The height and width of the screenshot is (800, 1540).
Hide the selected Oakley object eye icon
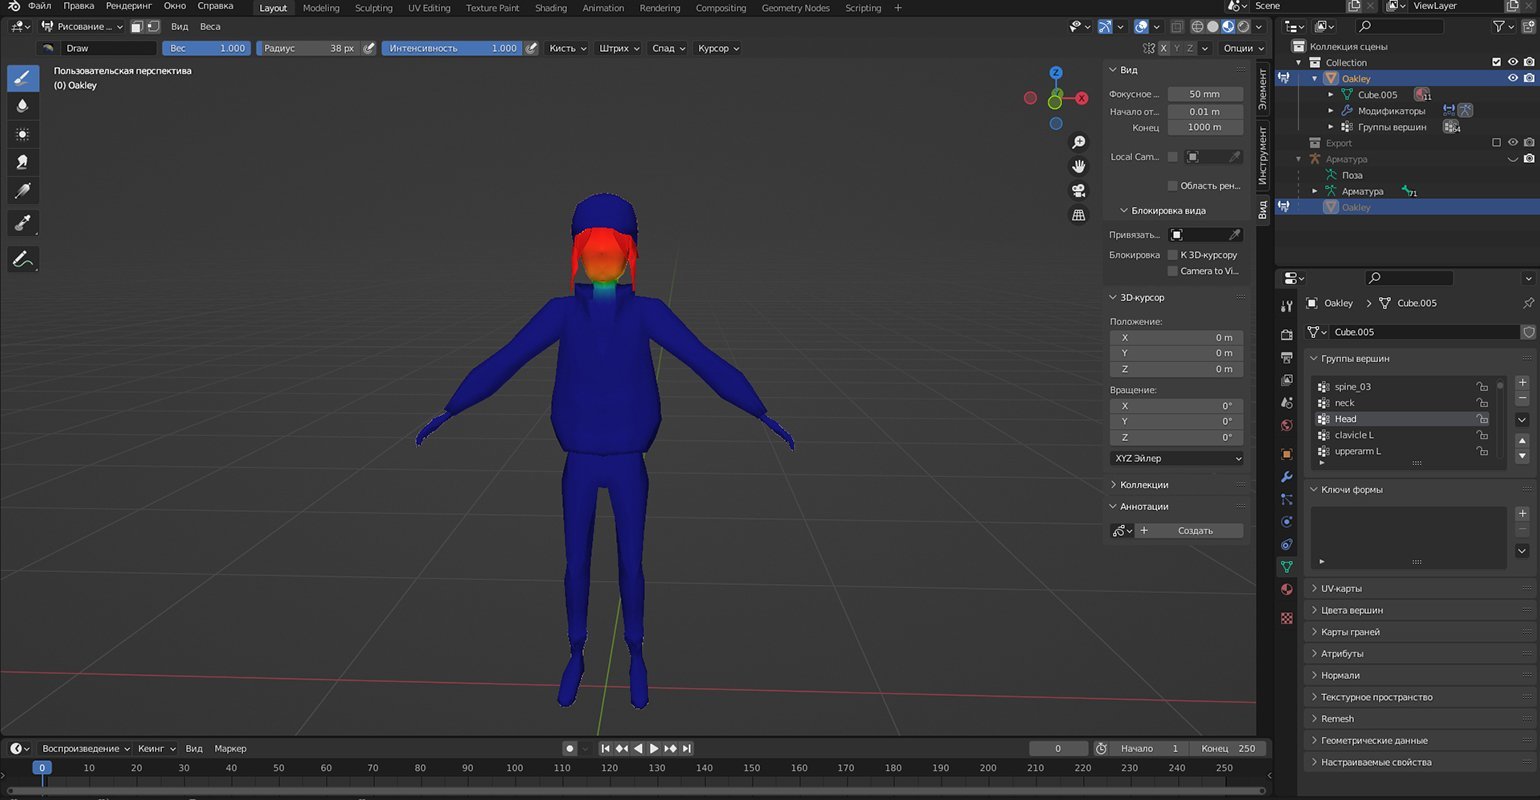click(x=1513, y=78)
